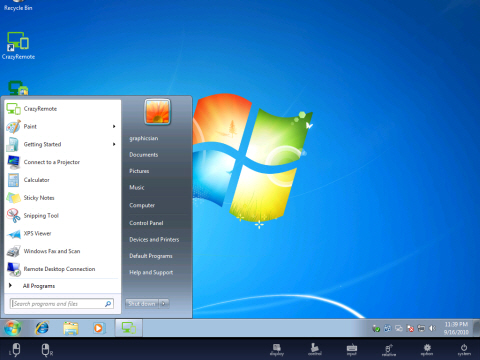480x360 pixels.
Task: Tap the system power icon
Action: (464, 349)
